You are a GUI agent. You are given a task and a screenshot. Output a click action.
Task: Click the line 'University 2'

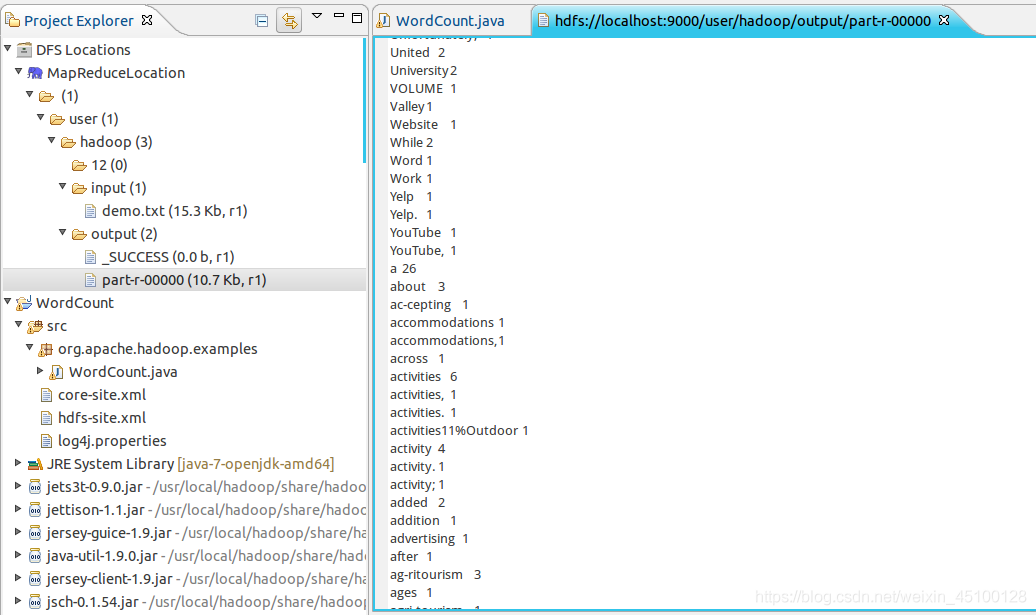(424, 71)
